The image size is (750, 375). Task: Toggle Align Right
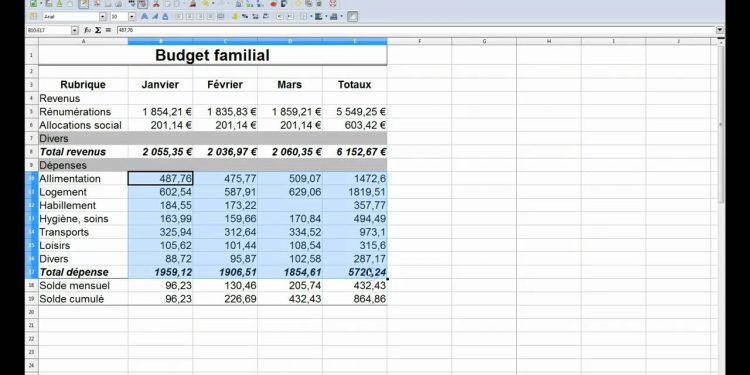[x=200, y=16]
